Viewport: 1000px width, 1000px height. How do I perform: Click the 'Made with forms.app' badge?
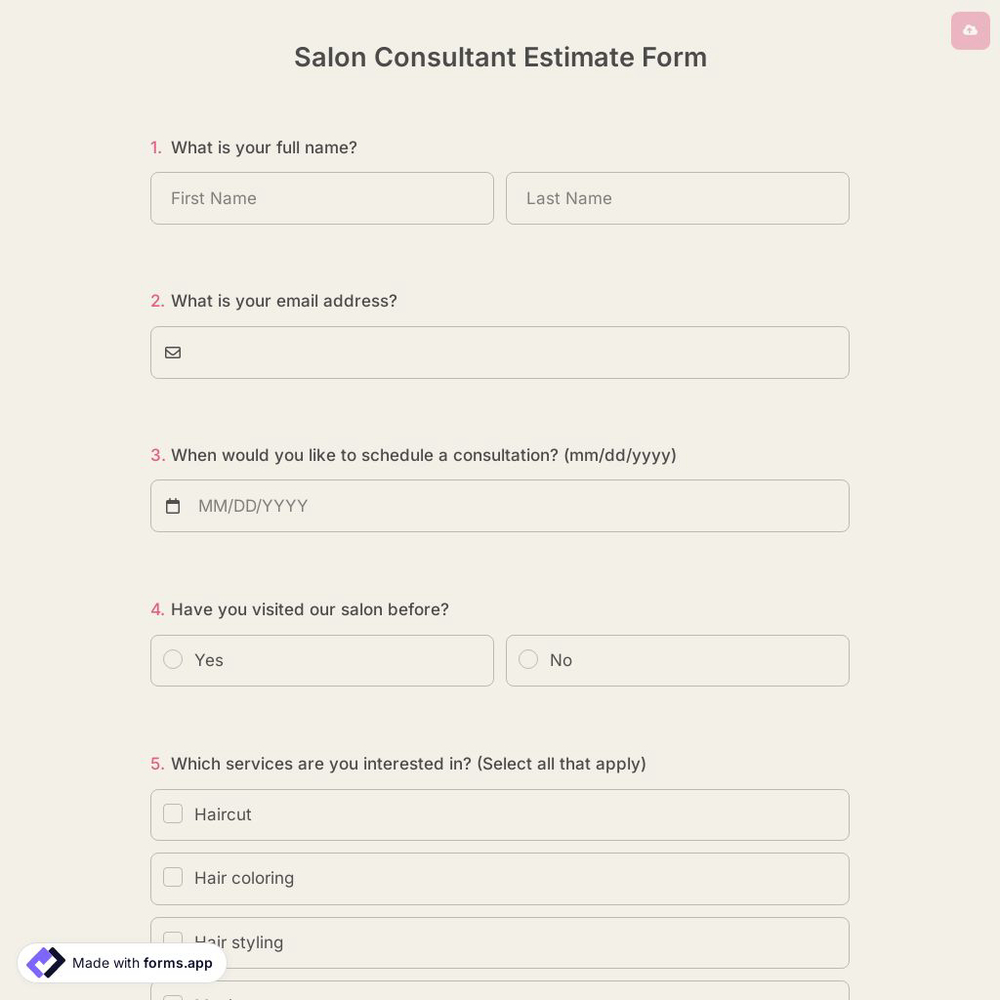(x=120, y=963)
